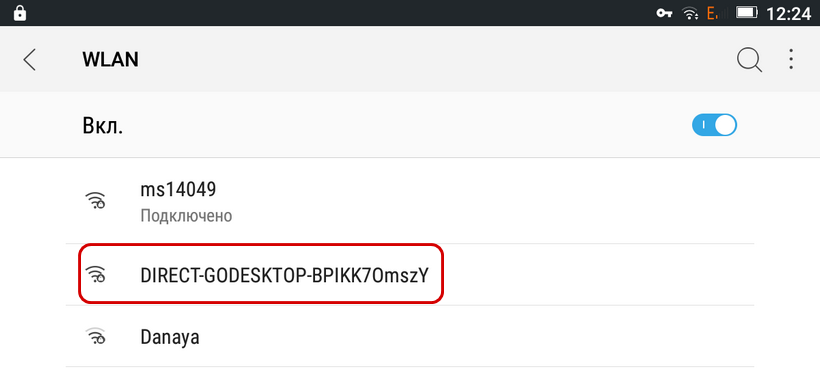Image resolution: width=820 pixels, height=369 pixels.
Task: Tap the battery icon in the status bar
Action: tap(747, 13)
